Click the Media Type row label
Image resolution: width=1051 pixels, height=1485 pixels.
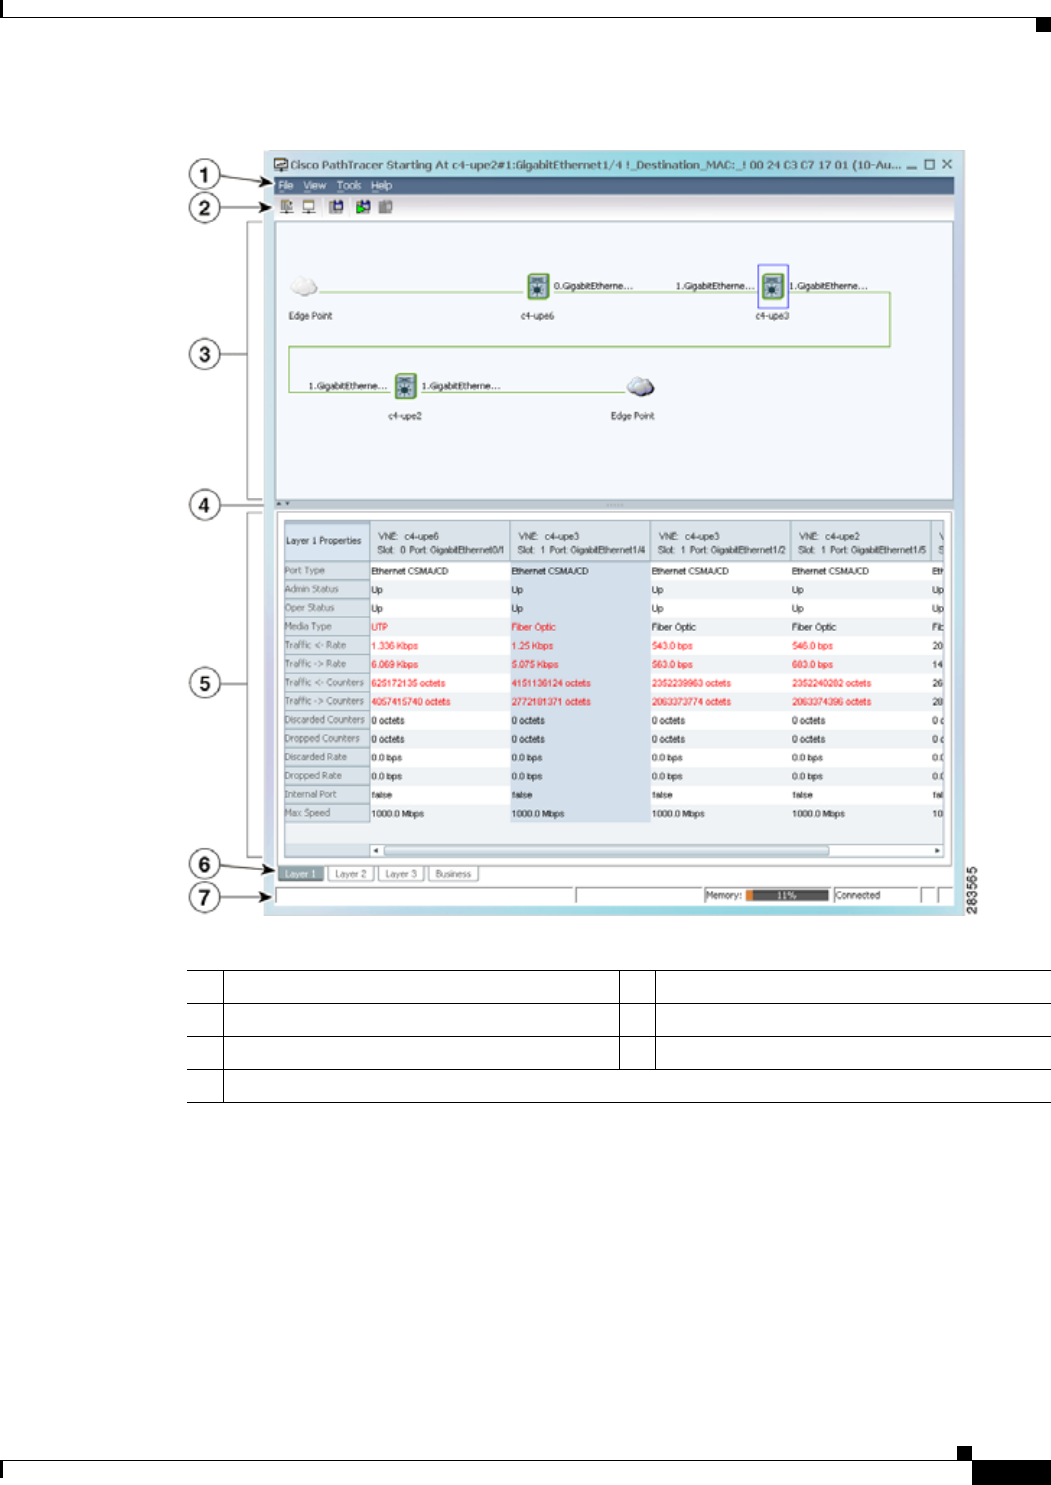point(327,627)
